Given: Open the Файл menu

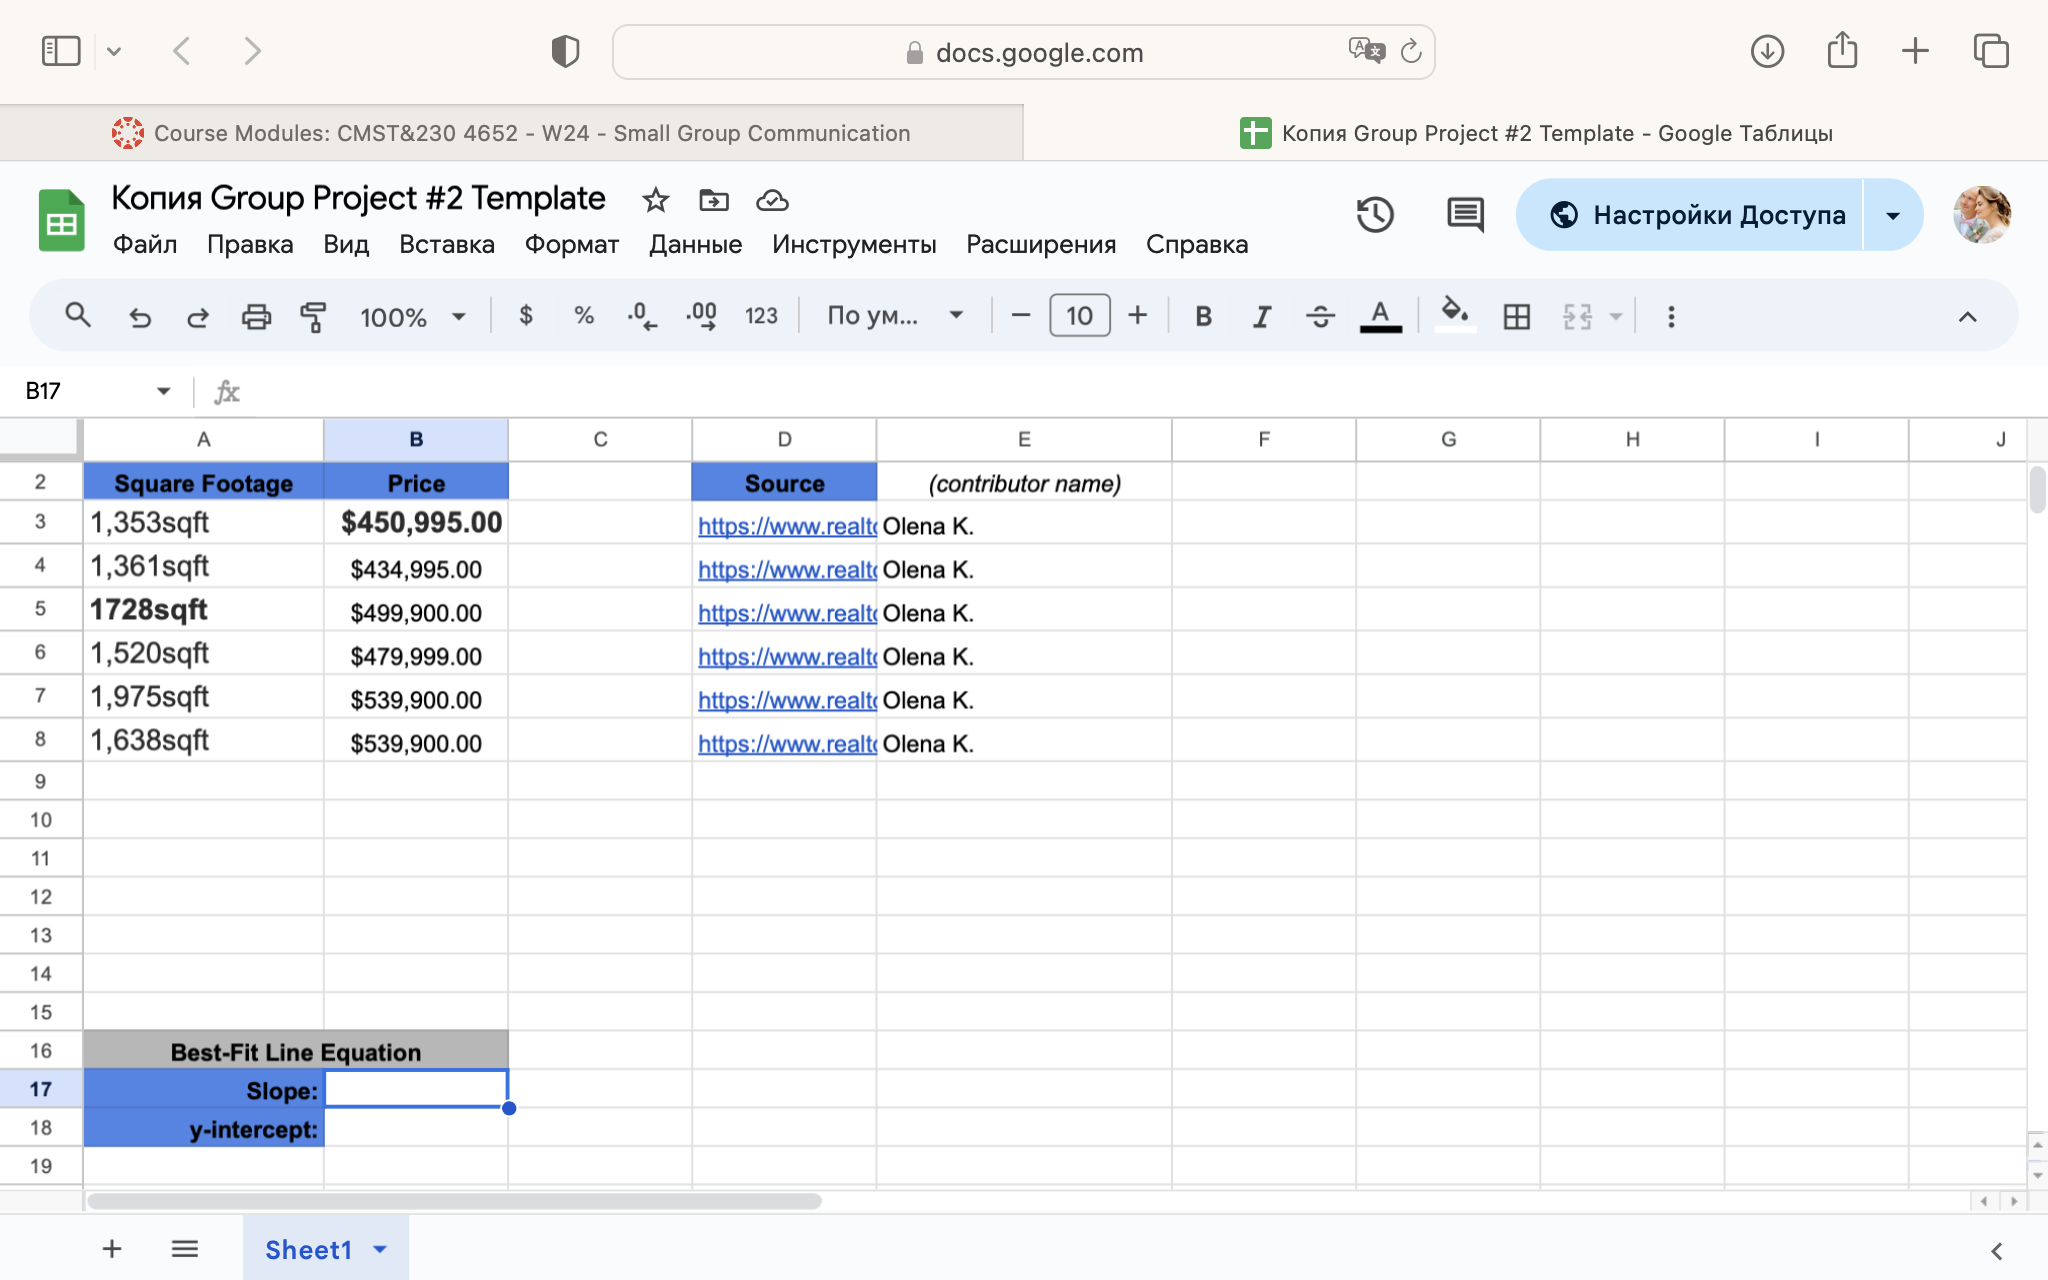Looking at the screenshot, I should pos(145,244).
